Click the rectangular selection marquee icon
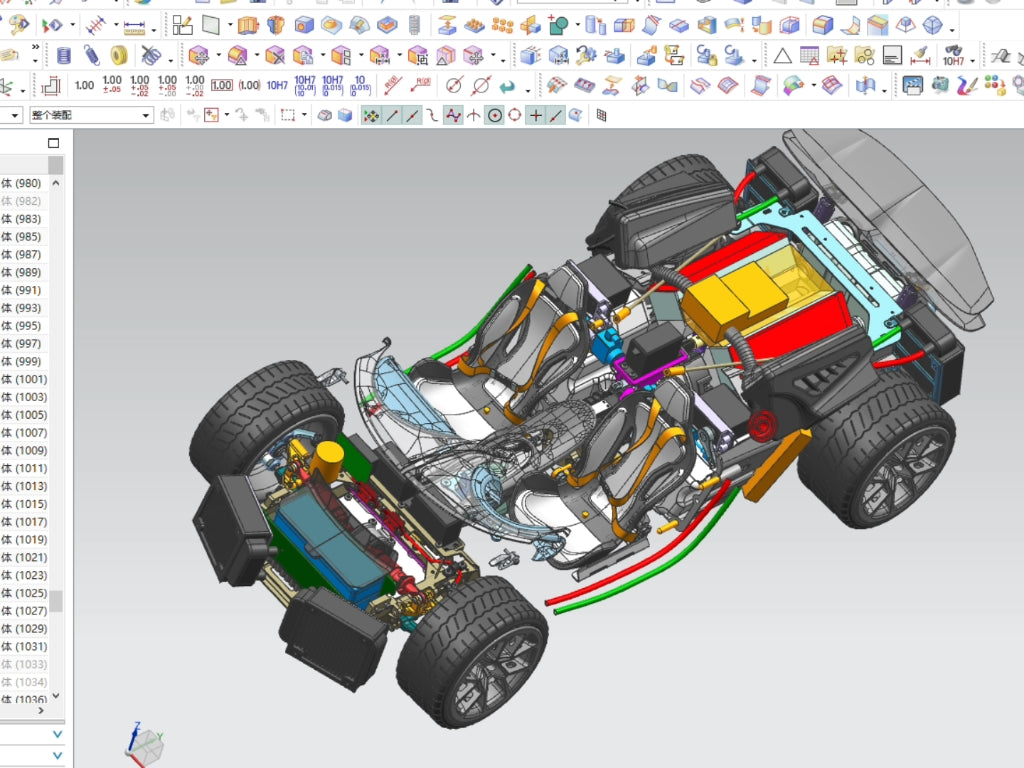This screenshot has width=1024, height=768. [x=287, y=115]
